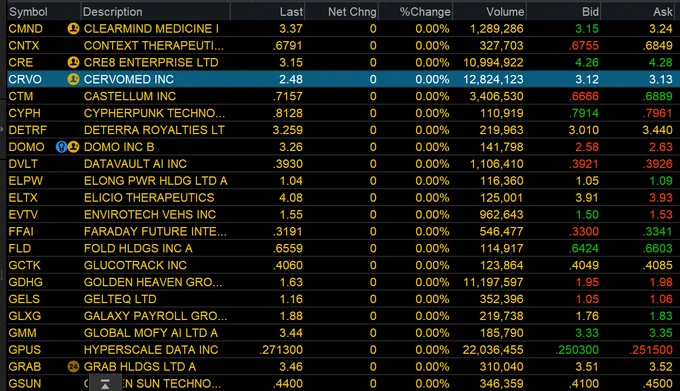Click the HYPERSCALE DATA INC description

(x=151, y=350)
